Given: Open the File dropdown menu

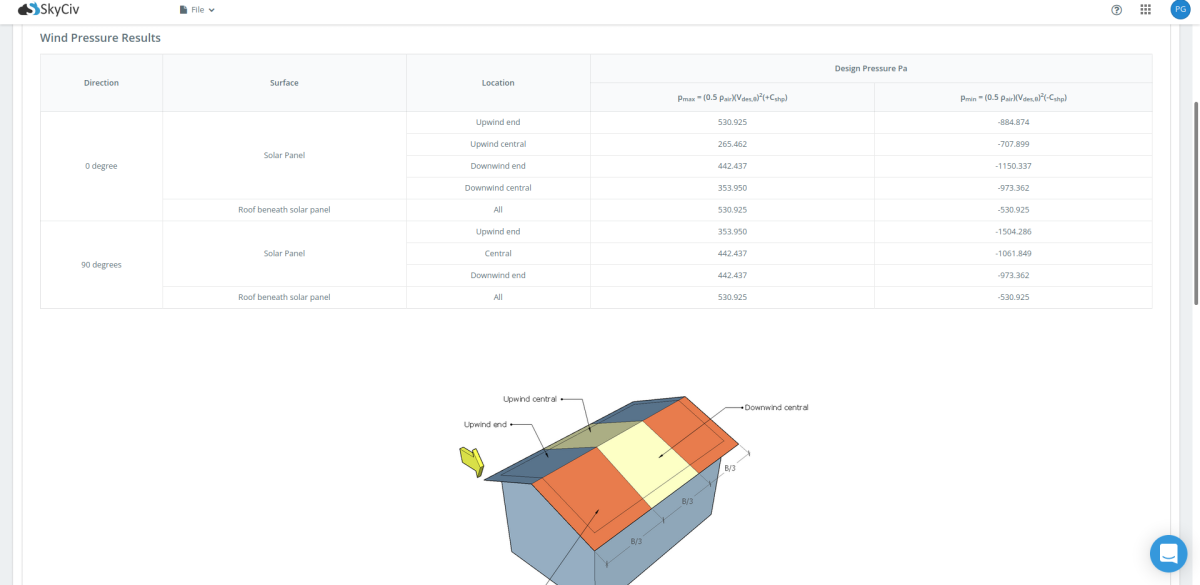Looking at the screenshot, I should 197,10.
